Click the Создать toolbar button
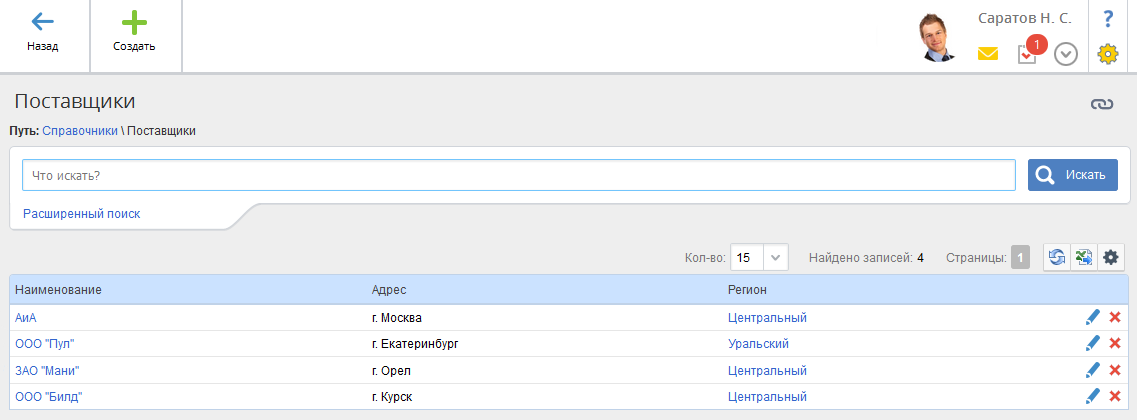 click(134, 35)
